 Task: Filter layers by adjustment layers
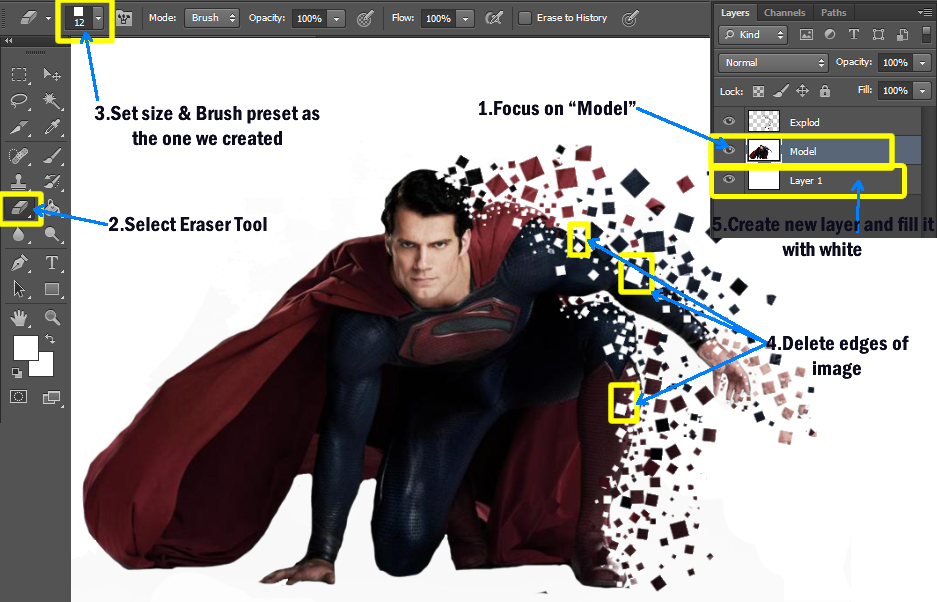click(x=830, y=35)
